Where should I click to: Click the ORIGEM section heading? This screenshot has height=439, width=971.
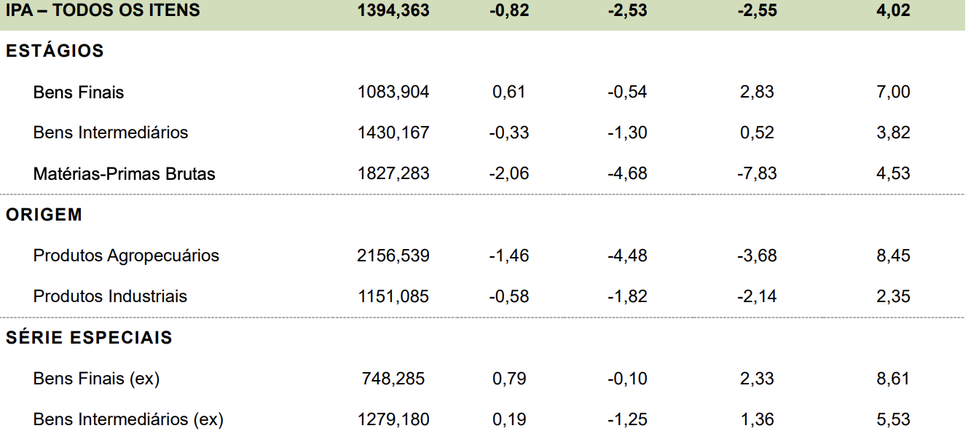click(44, 215)
